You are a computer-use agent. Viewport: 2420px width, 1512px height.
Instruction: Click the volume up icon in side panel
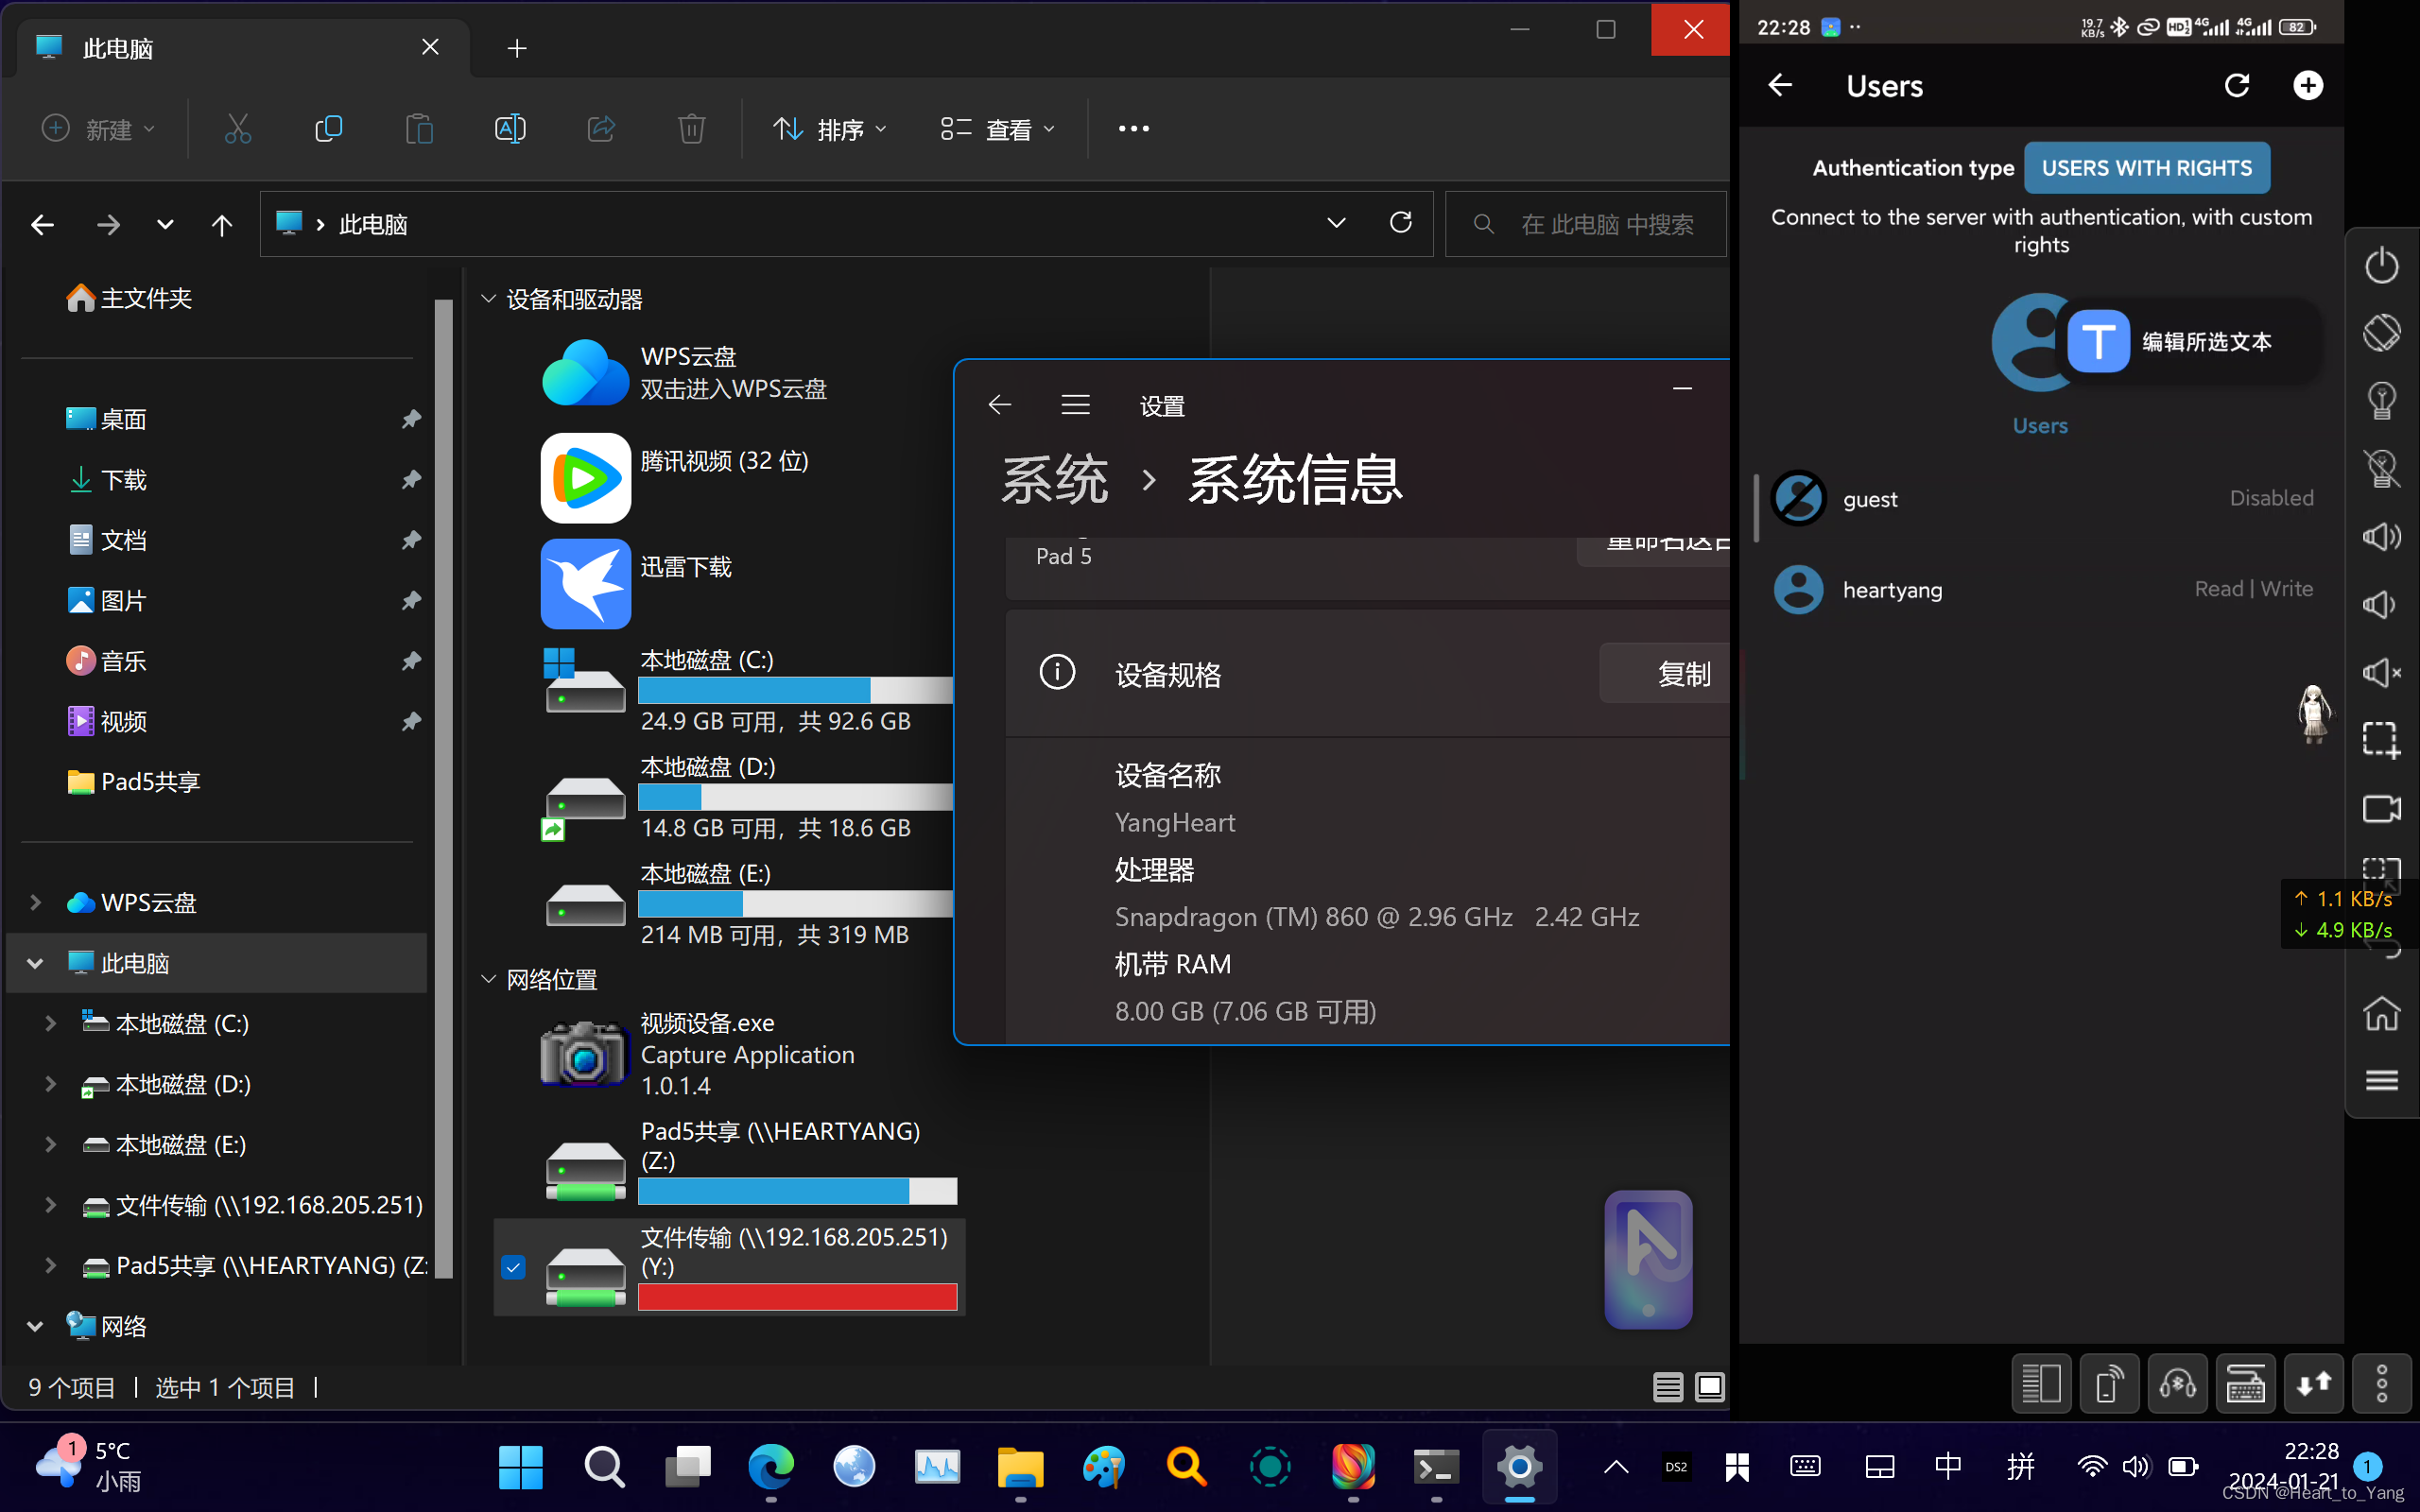tap(2381, 537)
